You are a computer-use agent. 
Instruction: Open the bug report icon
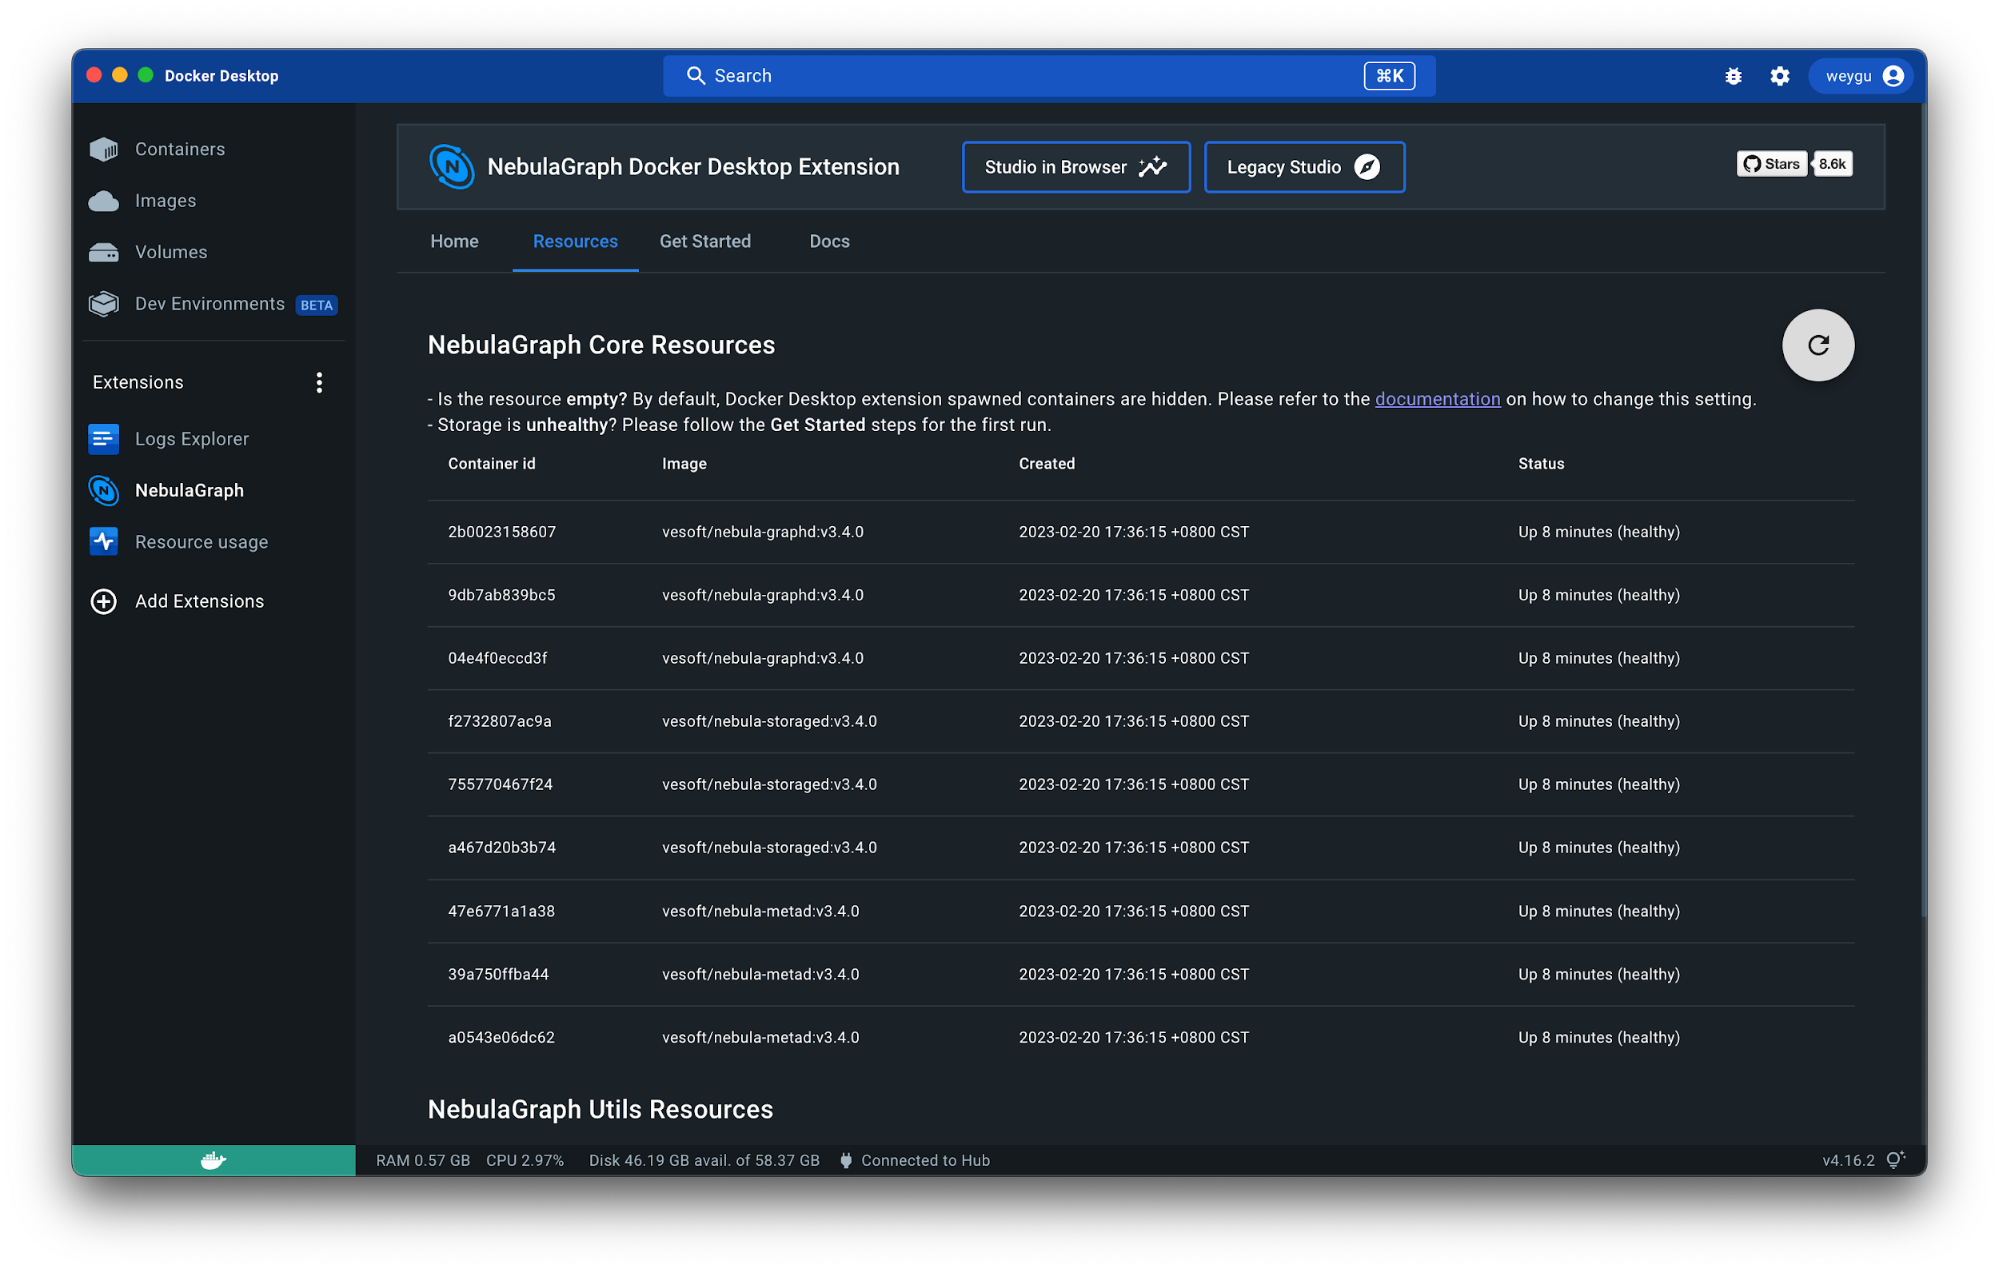pos(1734,75)
